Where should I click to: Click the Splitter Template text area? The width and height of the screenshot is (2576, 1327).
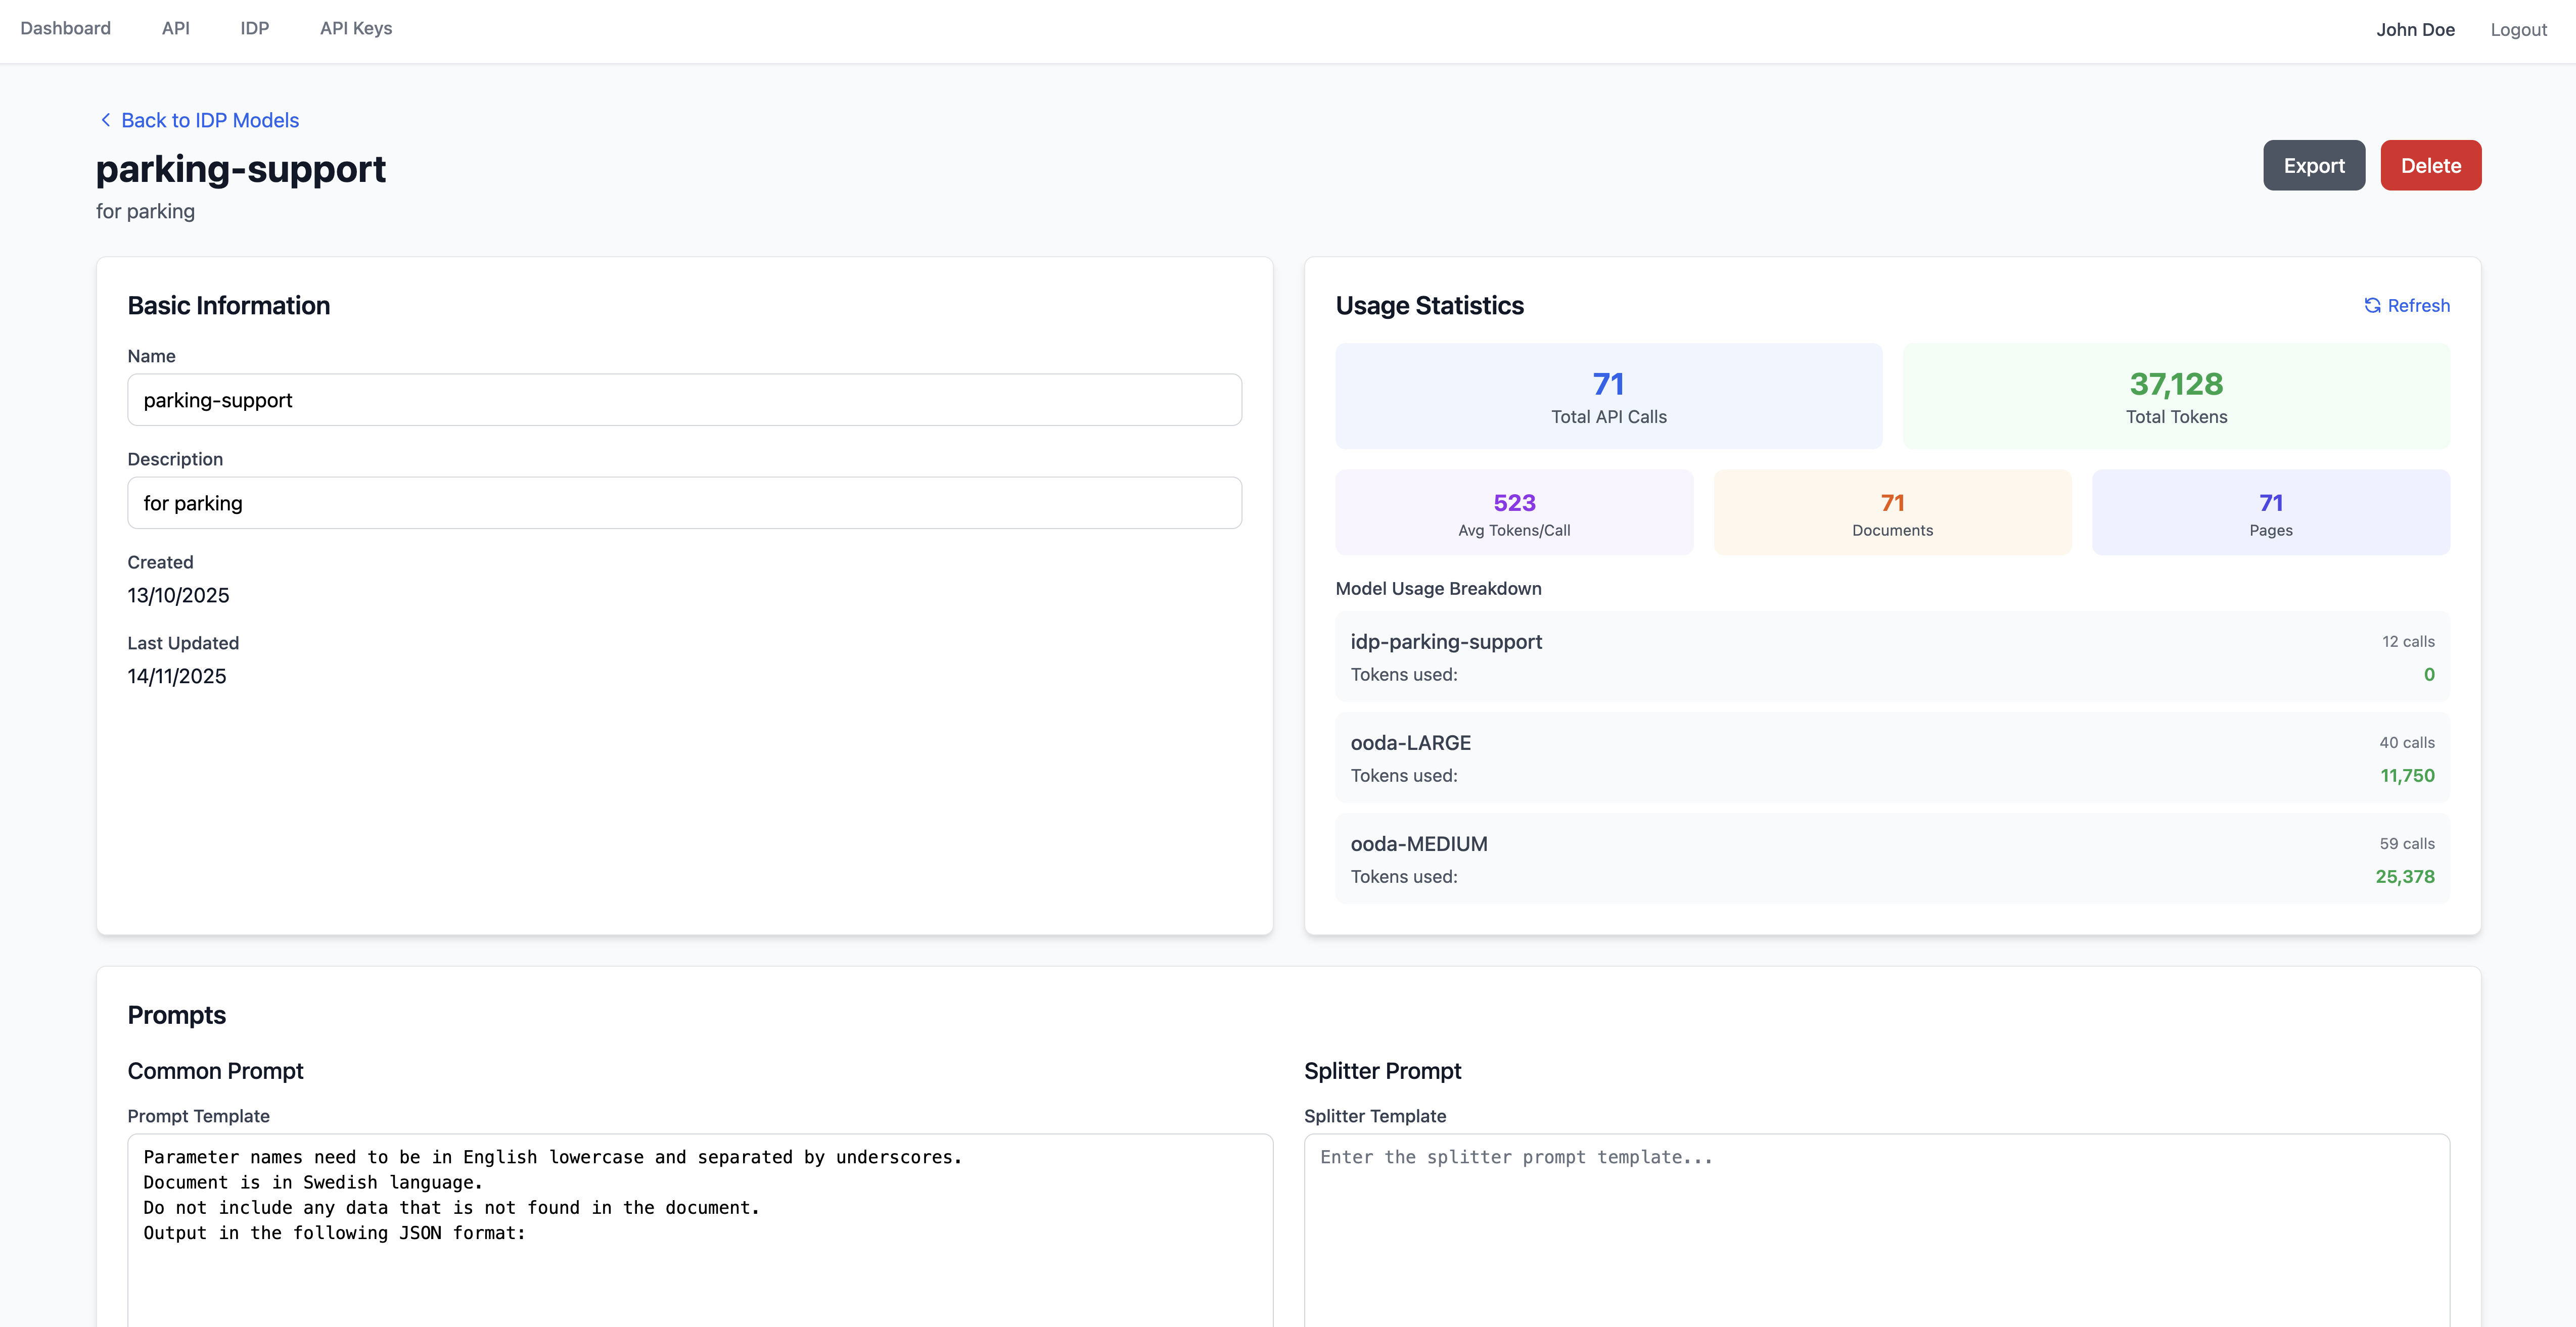coord(1876,1230)
